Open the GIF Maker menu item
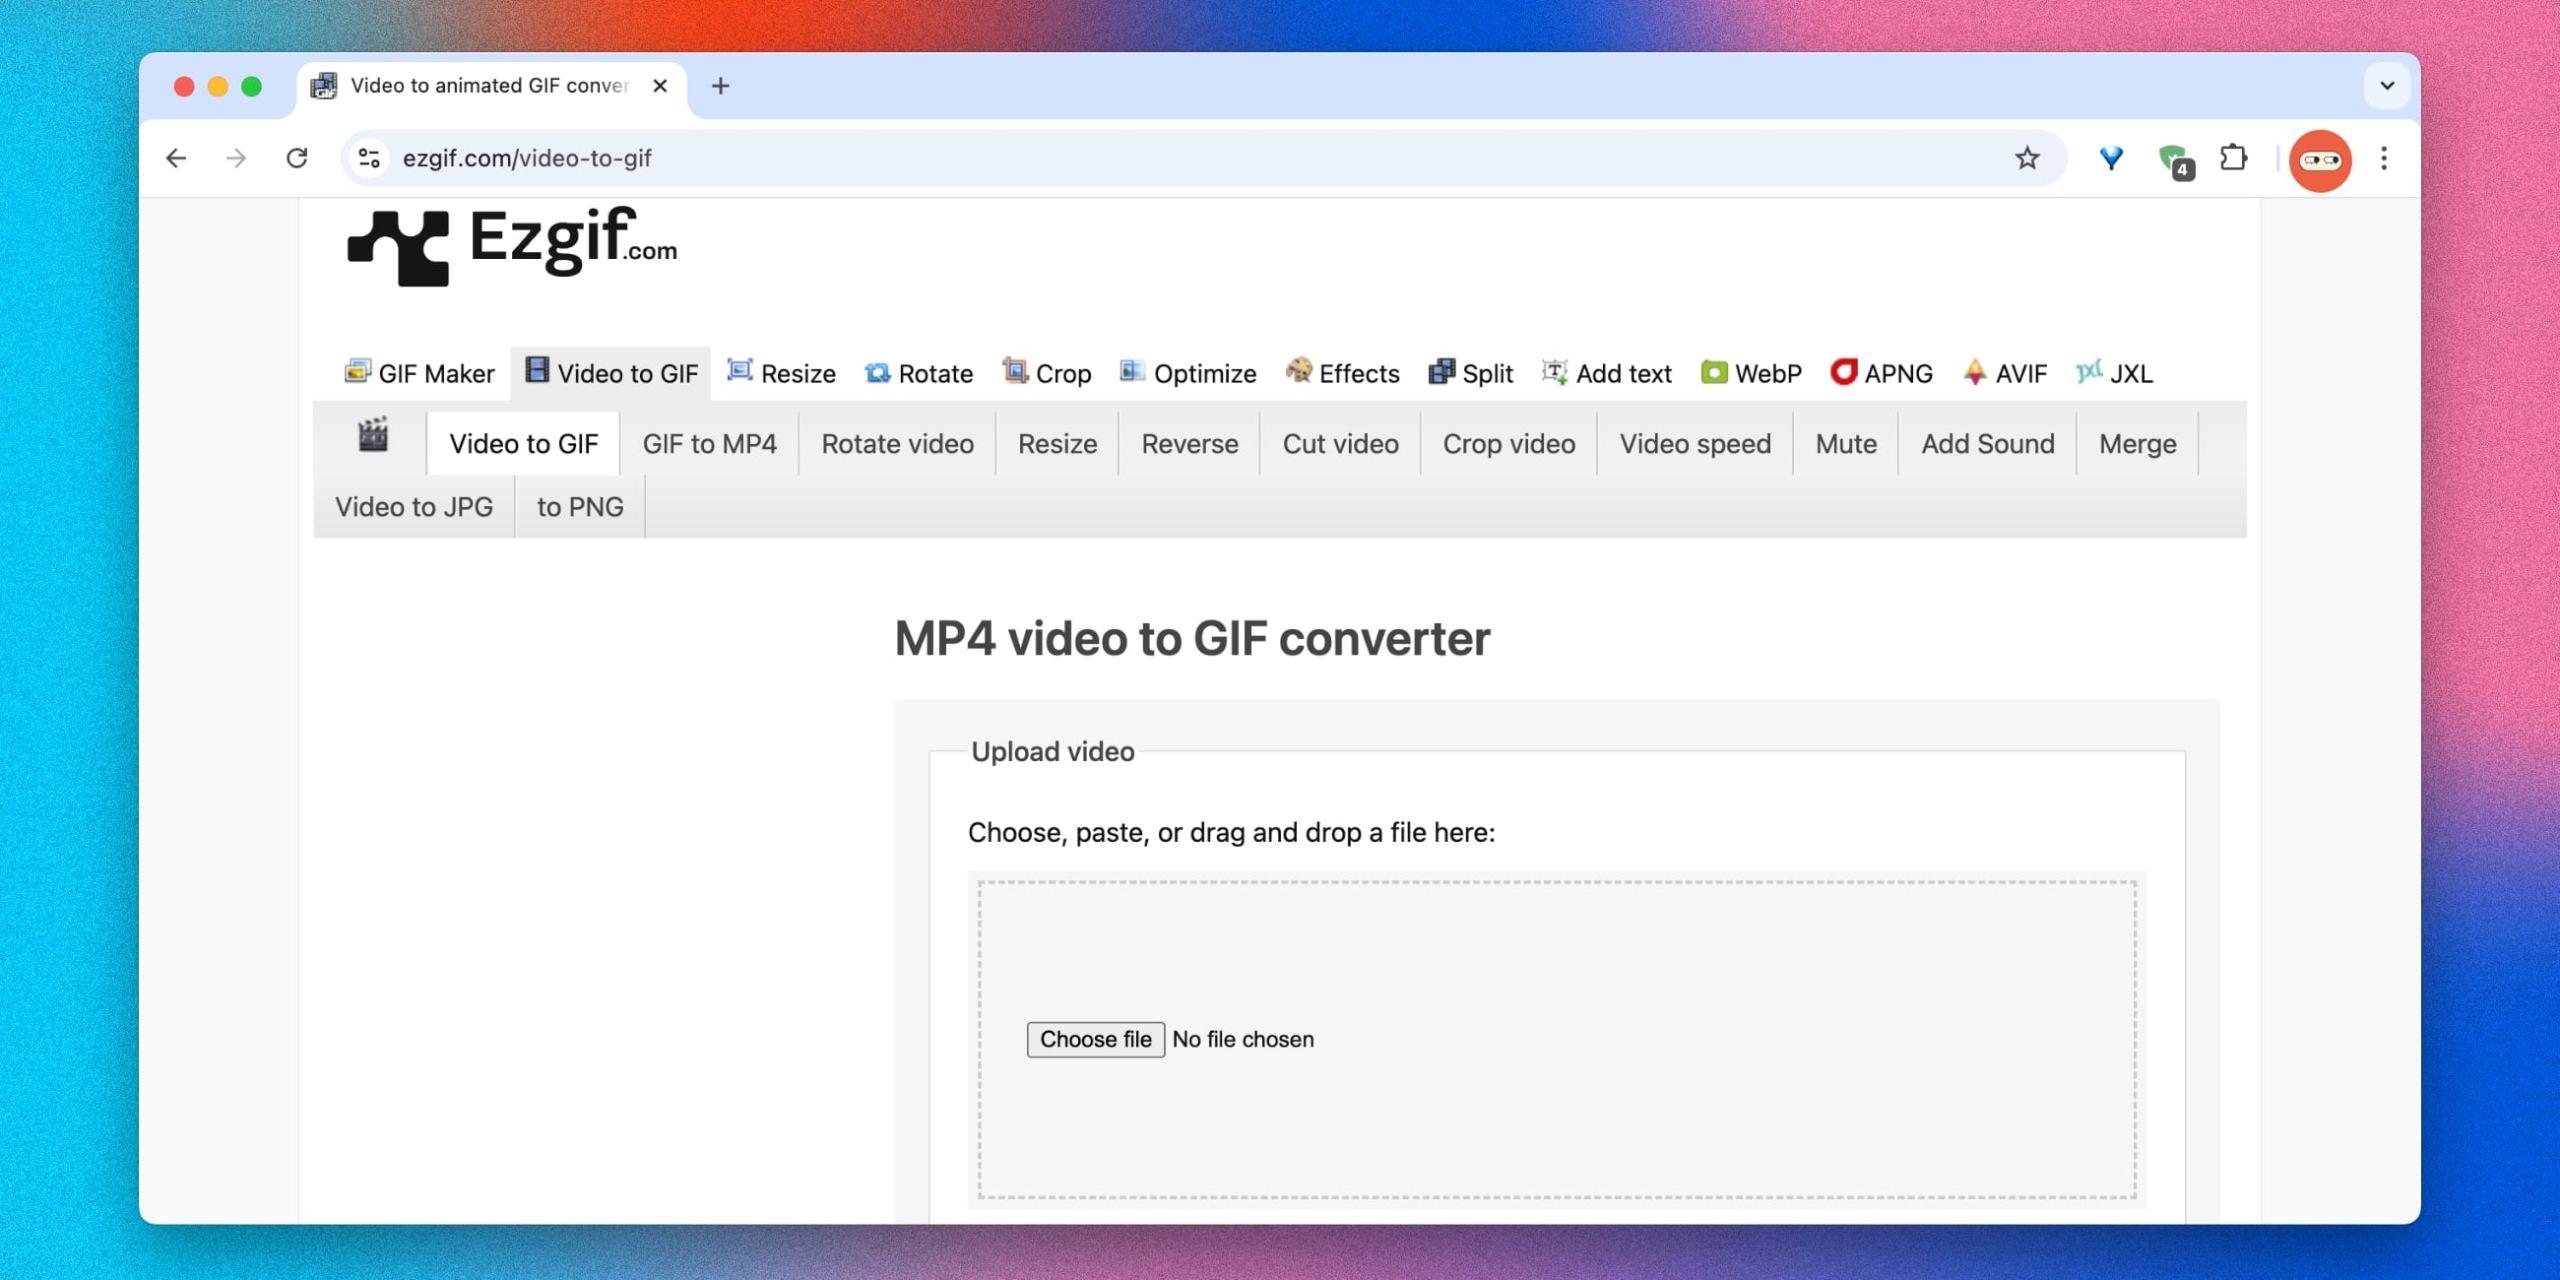 tap(420, 374)
